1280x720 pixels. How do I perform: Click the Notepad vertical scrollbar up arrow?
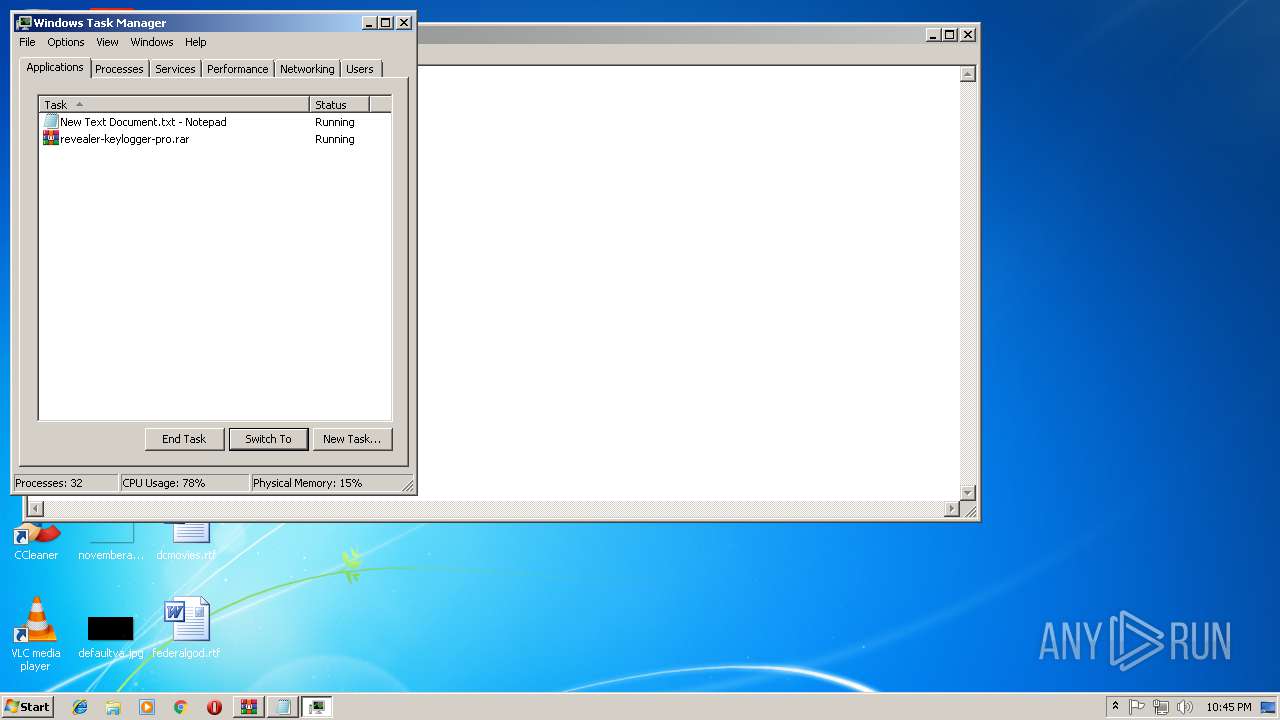(x=967, y=74)
